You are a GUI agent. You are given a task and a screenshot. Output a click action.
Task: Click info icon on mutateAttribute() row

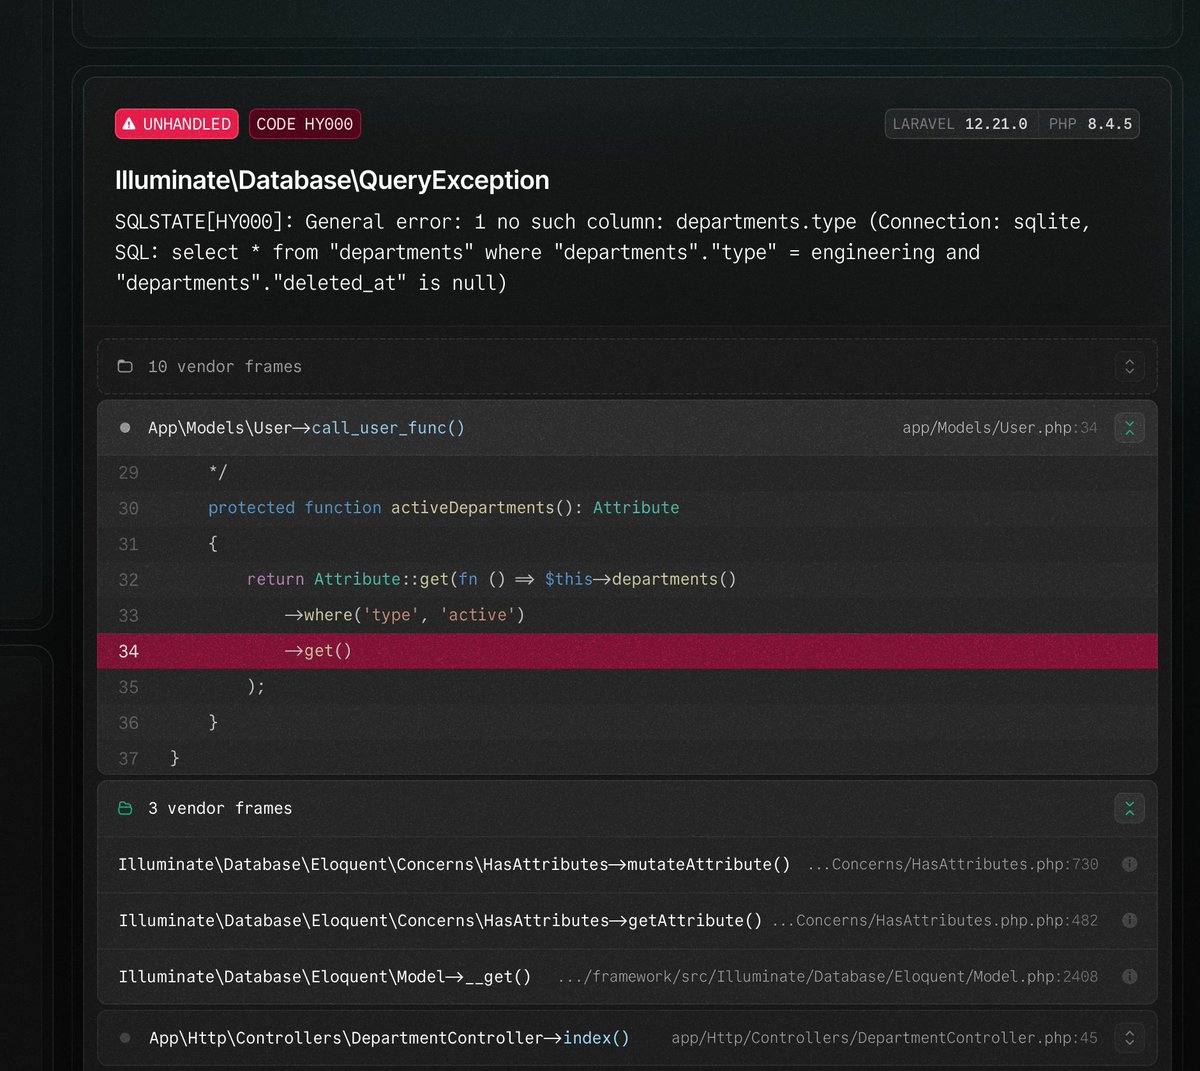(1129, 864)
